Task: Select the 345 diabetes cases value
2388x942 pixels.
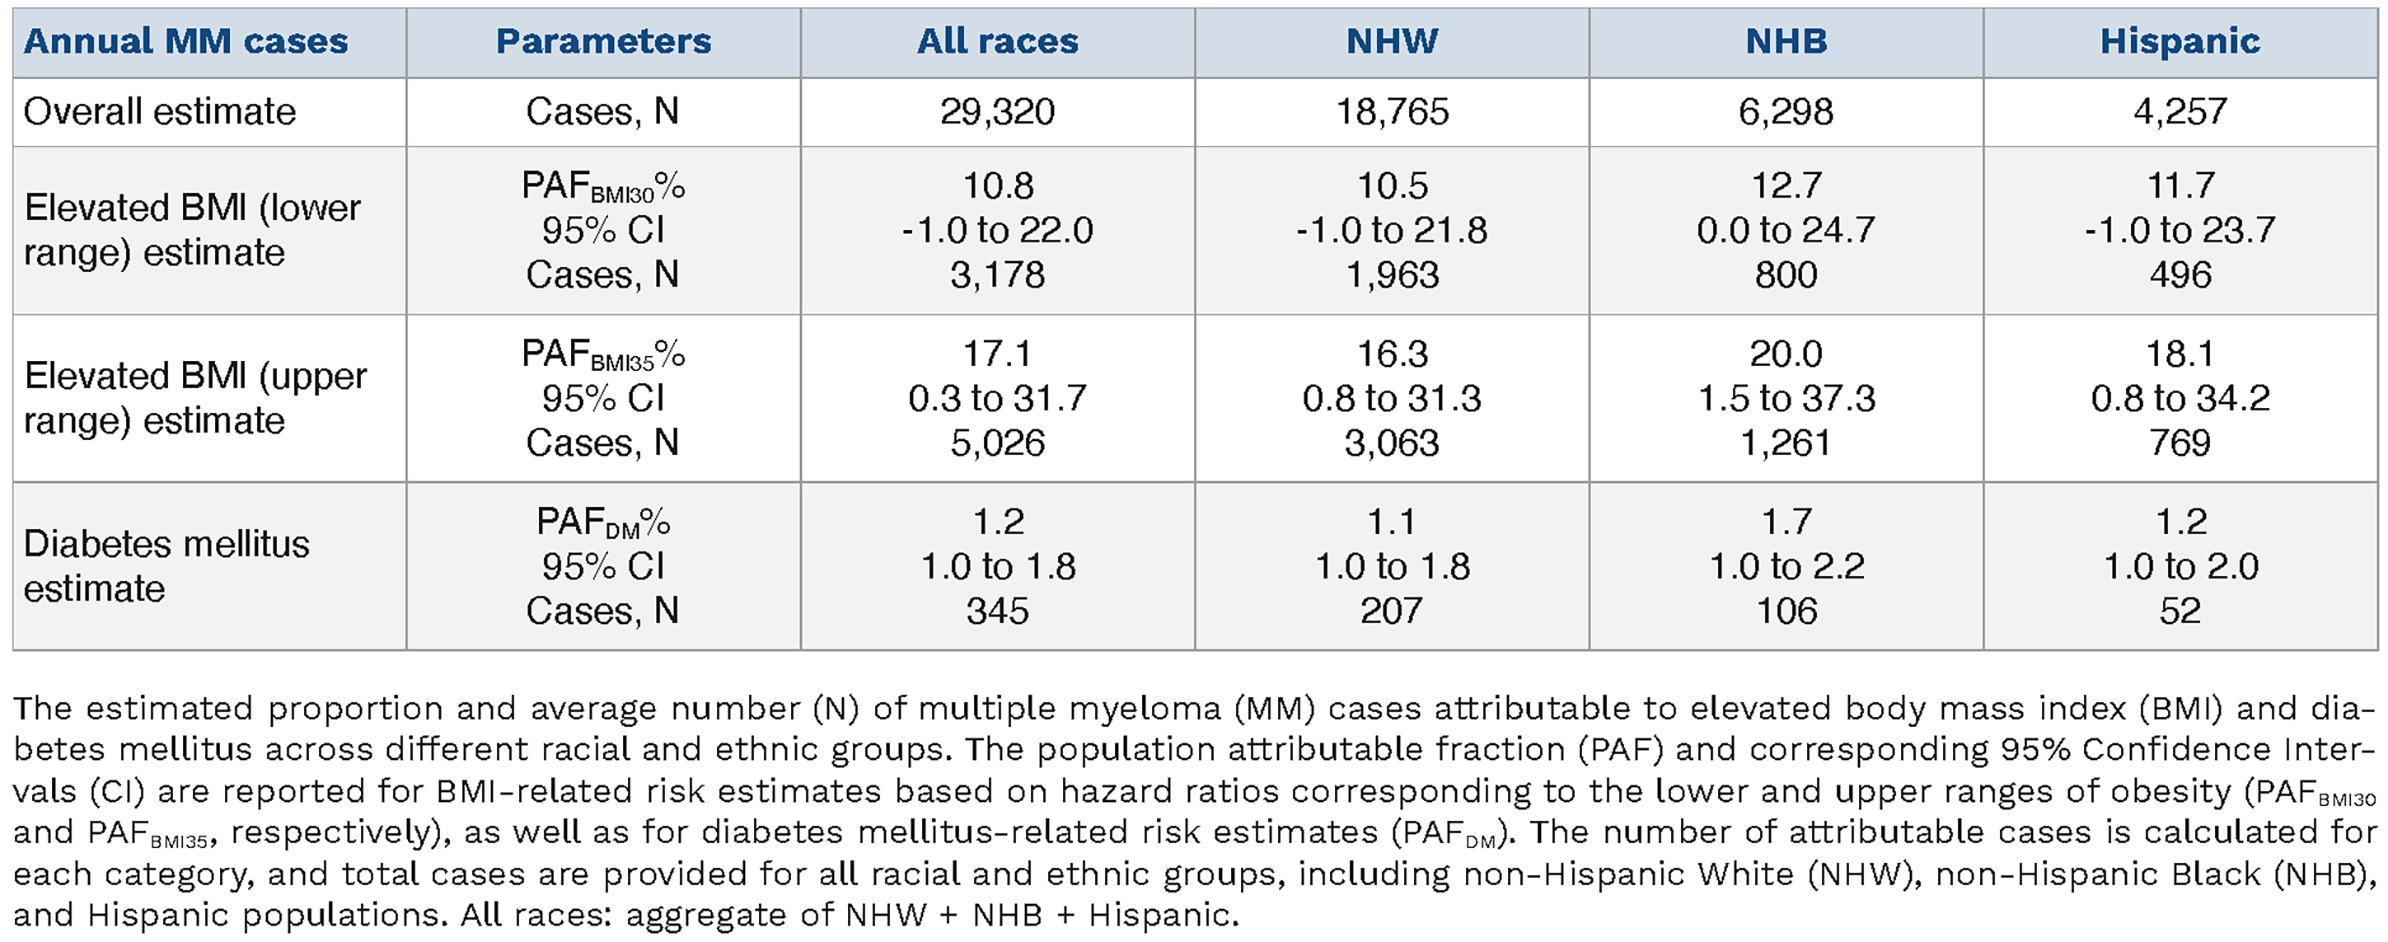Action: [x=997, y=611]
